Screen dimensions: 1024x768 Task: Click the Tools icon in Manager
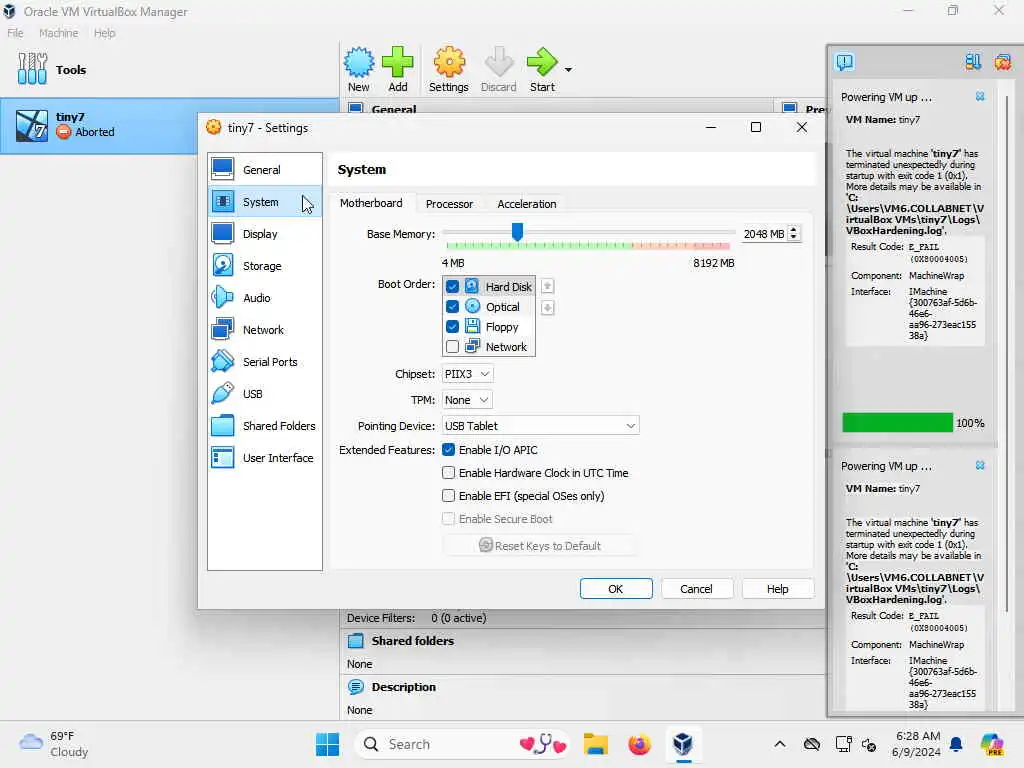click(33, 69)
